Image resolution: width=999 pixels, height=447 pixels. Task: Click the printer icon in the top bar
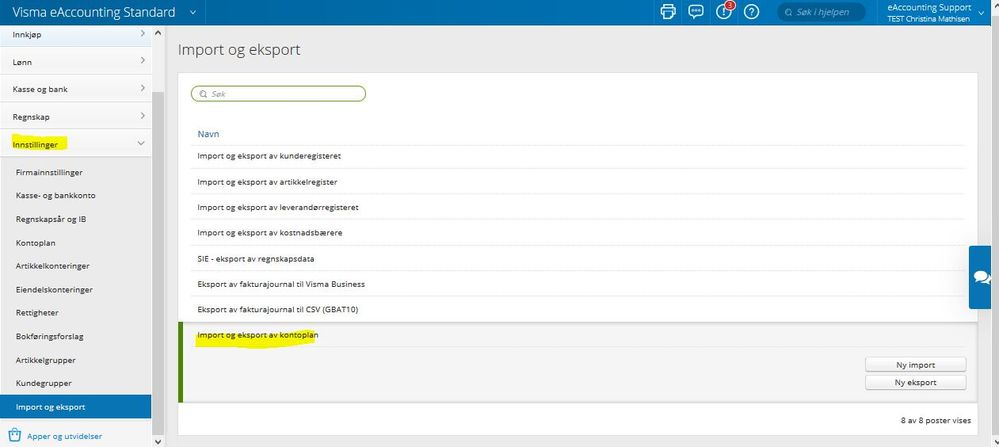click(x=668, y=11)
